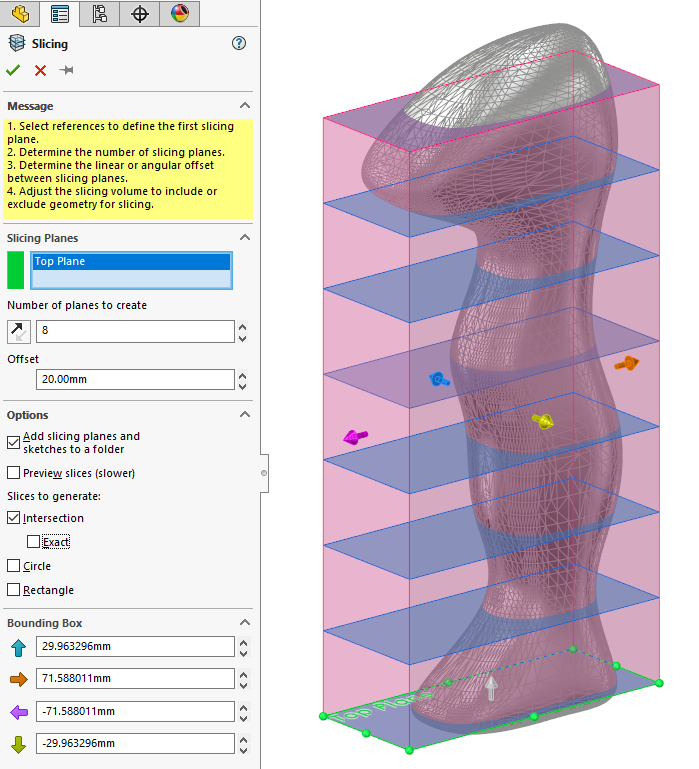Enable the Circle slices checkbox

click(13, 566)
